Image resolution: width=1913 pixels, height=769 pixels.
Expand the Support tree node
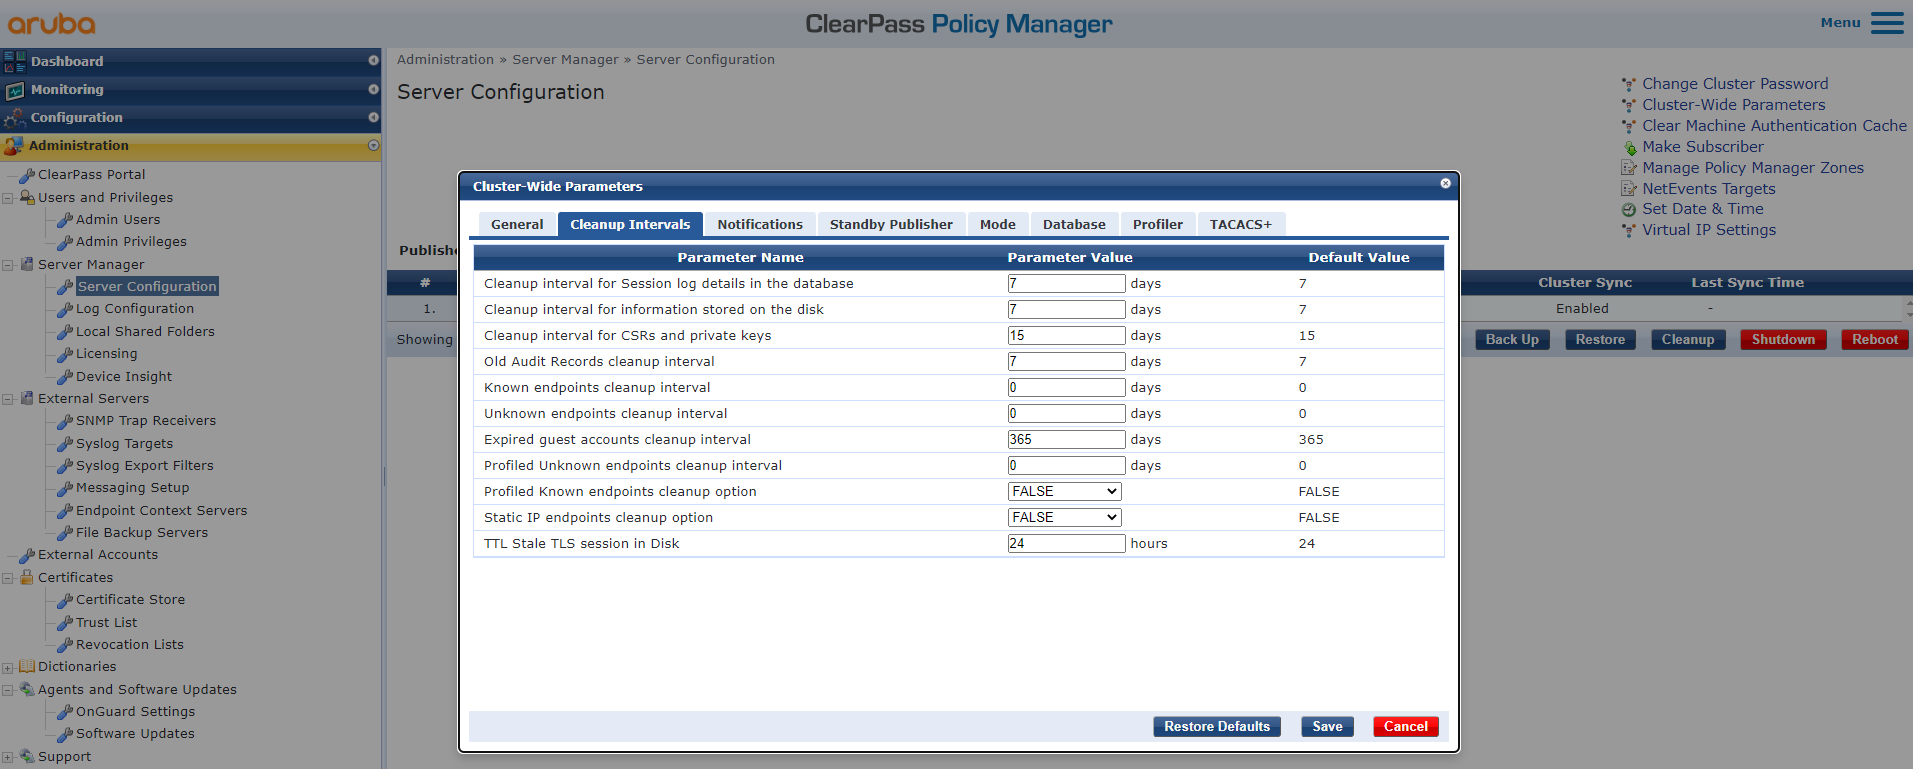click(8, 758)
